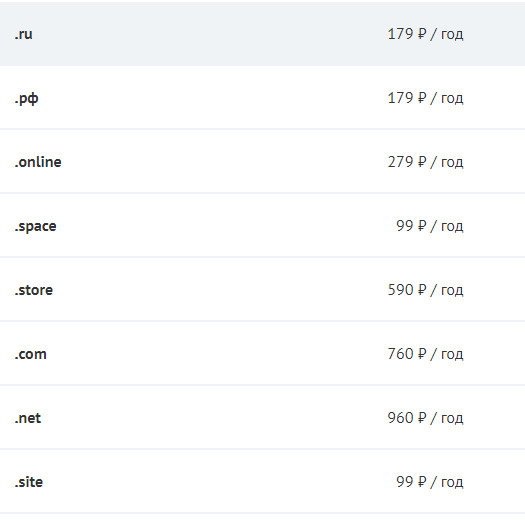Click the word год in .online row
525x520 pixels.
452,163
